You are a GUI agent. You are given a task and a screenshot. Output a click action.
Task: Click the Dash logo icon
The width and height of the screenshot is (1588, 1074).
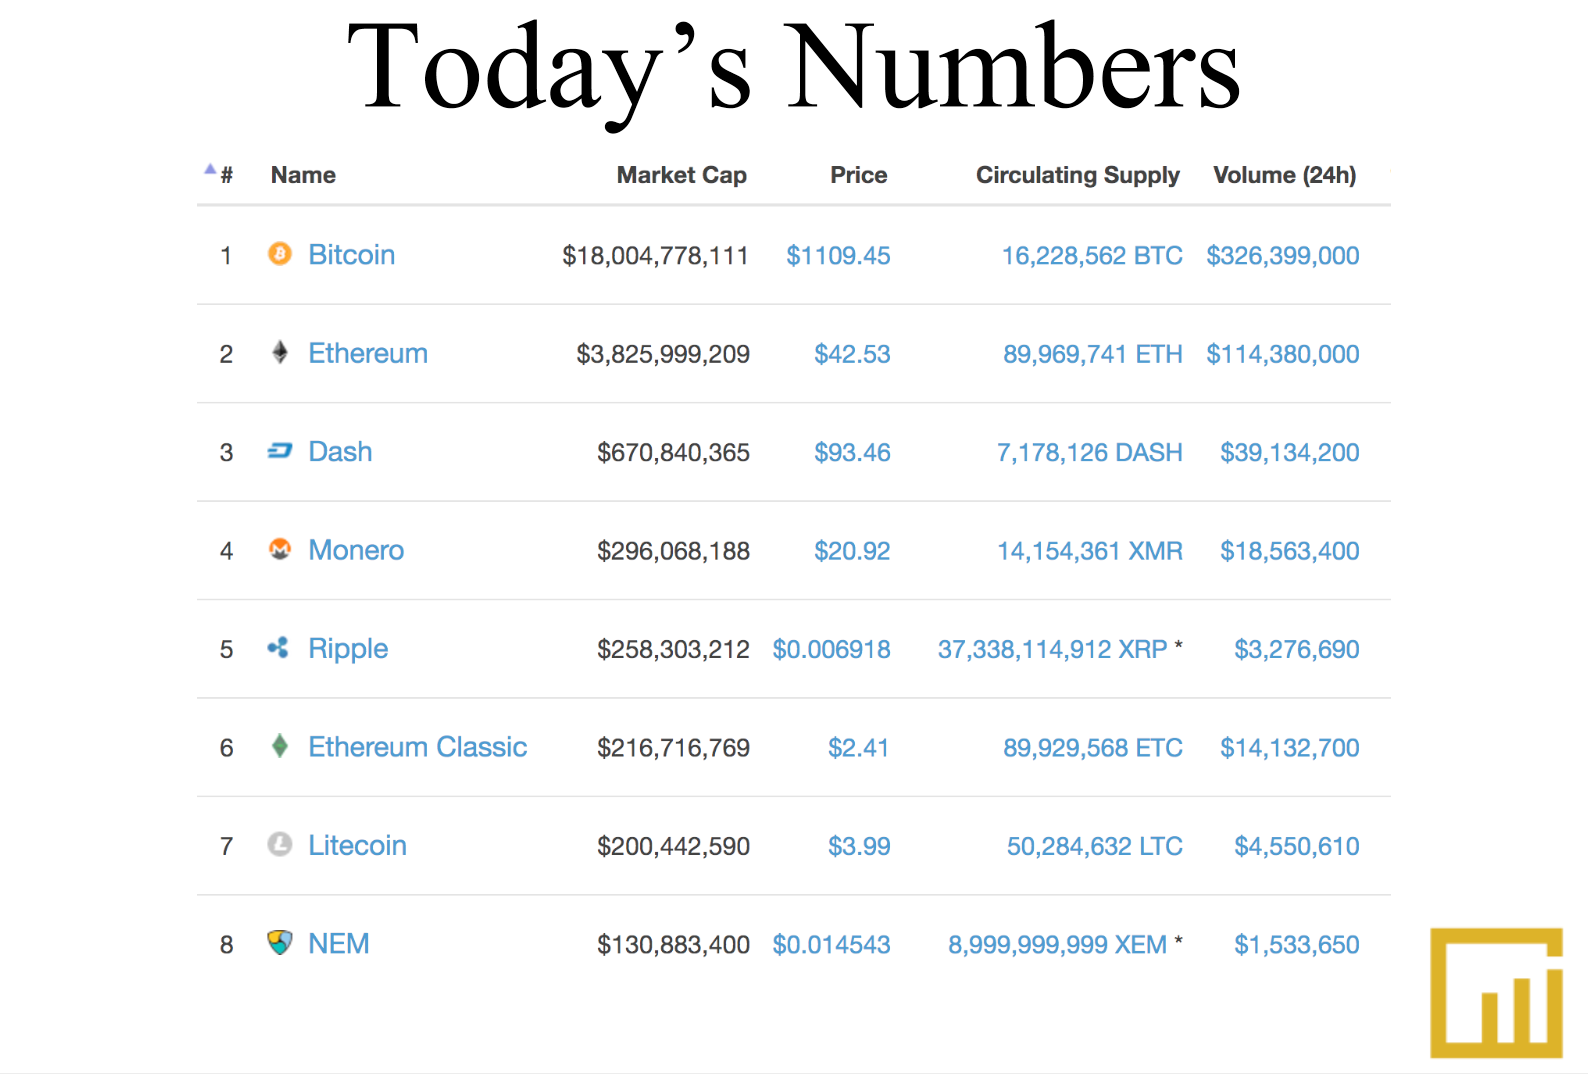pyautogui.click(x=280, y=451)
